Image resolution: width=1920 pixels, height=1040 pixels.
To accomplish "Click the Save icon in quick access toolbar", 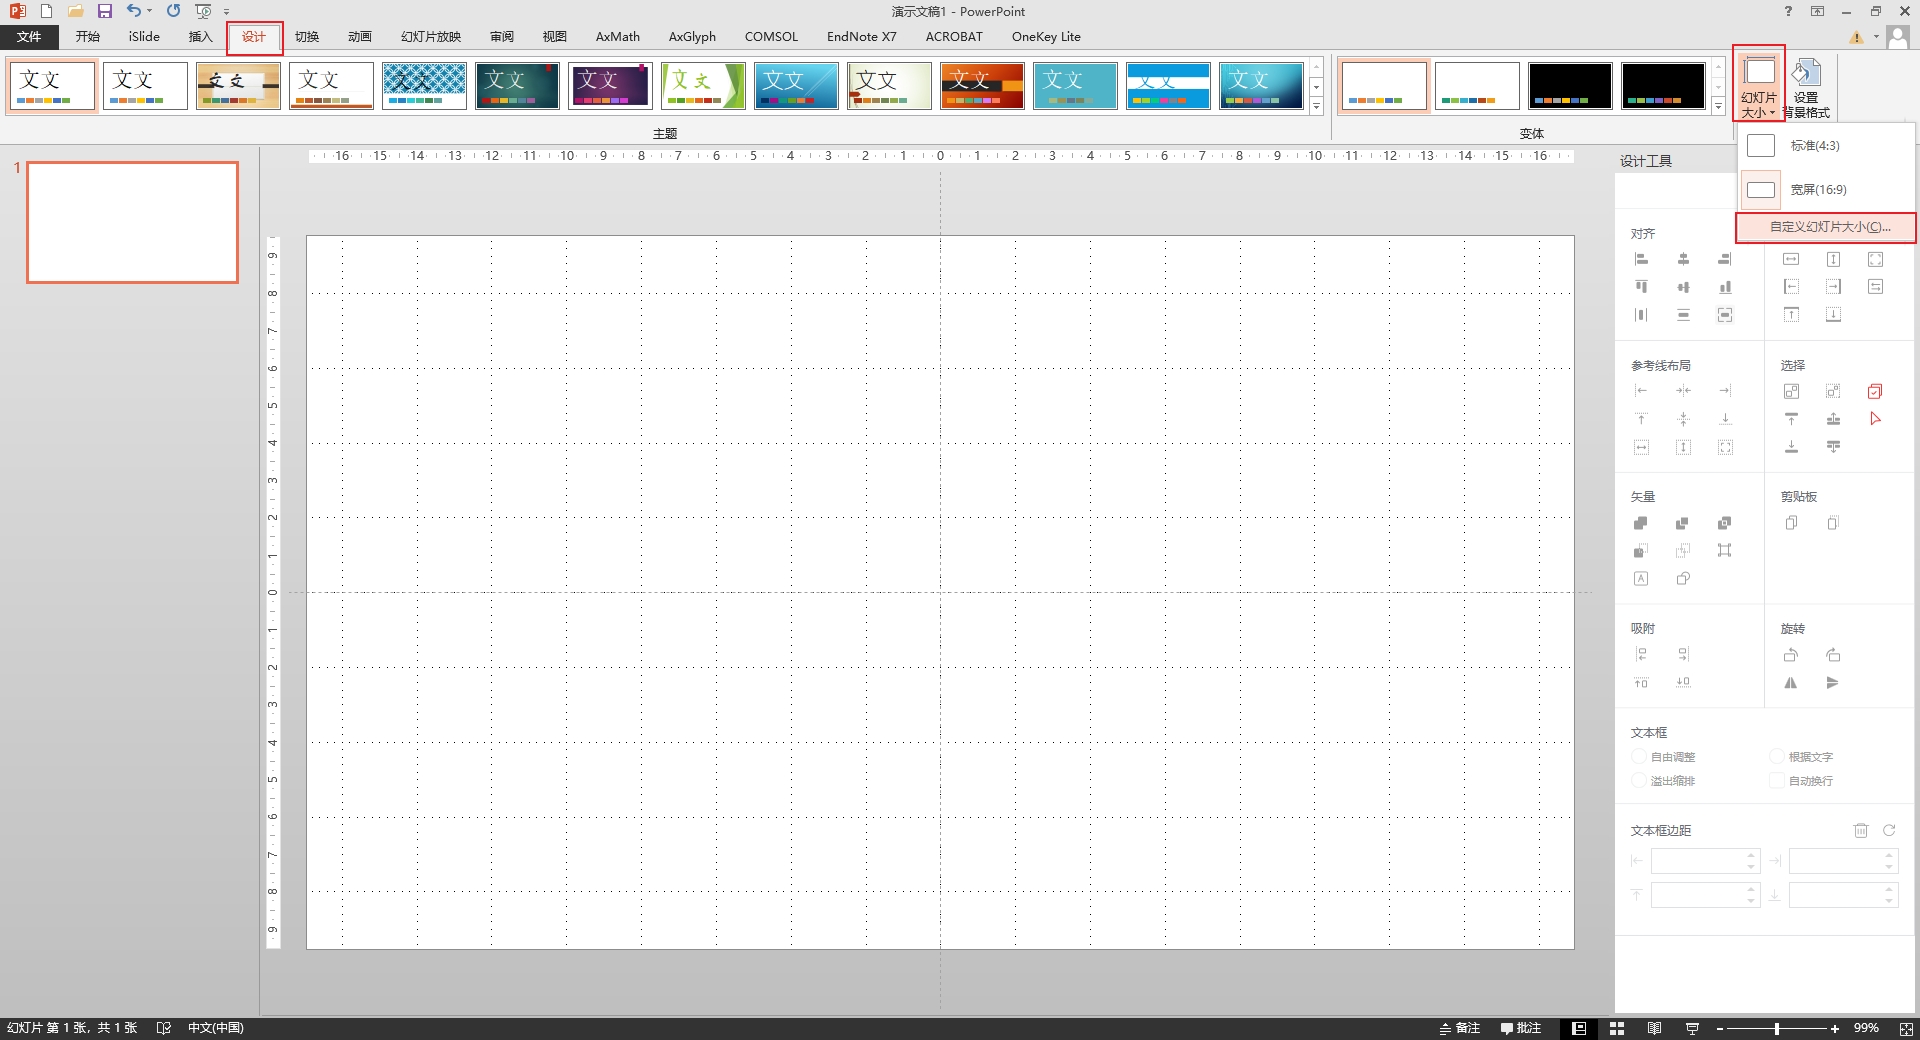I will point(105,11).
